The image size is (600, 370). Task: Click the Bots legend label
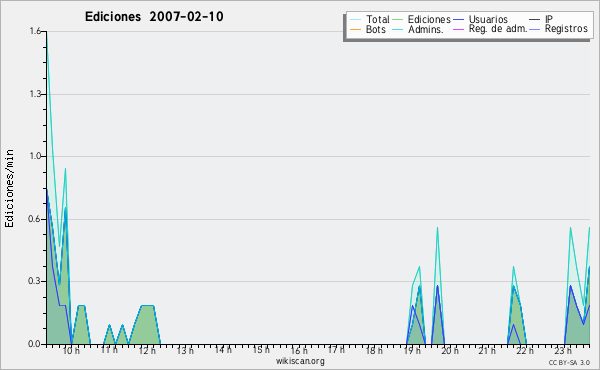tap(375, 29)
